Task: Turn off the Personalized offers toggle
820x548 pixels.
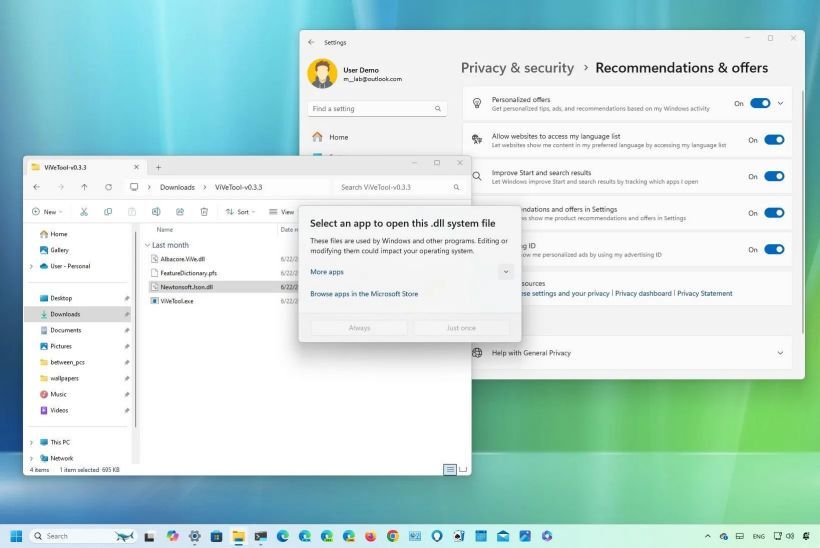Action: tap(760, 103)
